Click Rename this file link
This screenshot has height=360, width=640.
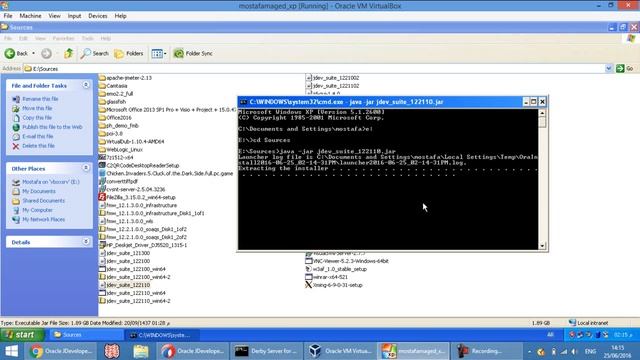(x=40, y=99)
